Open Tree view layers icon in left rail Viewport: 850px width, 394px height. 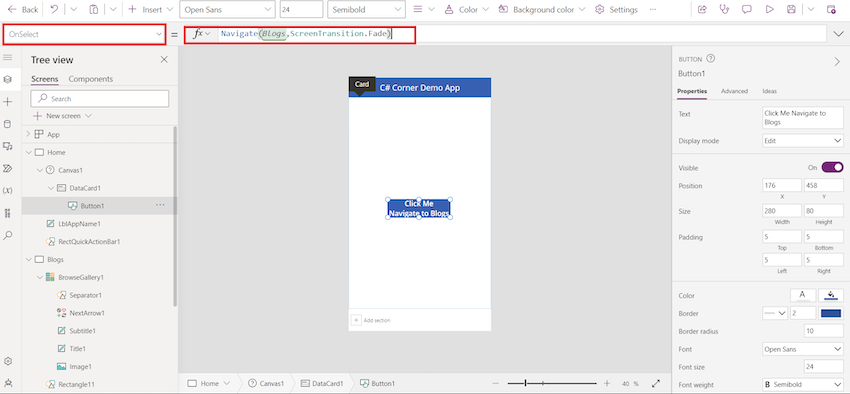(x=8, y=79)
